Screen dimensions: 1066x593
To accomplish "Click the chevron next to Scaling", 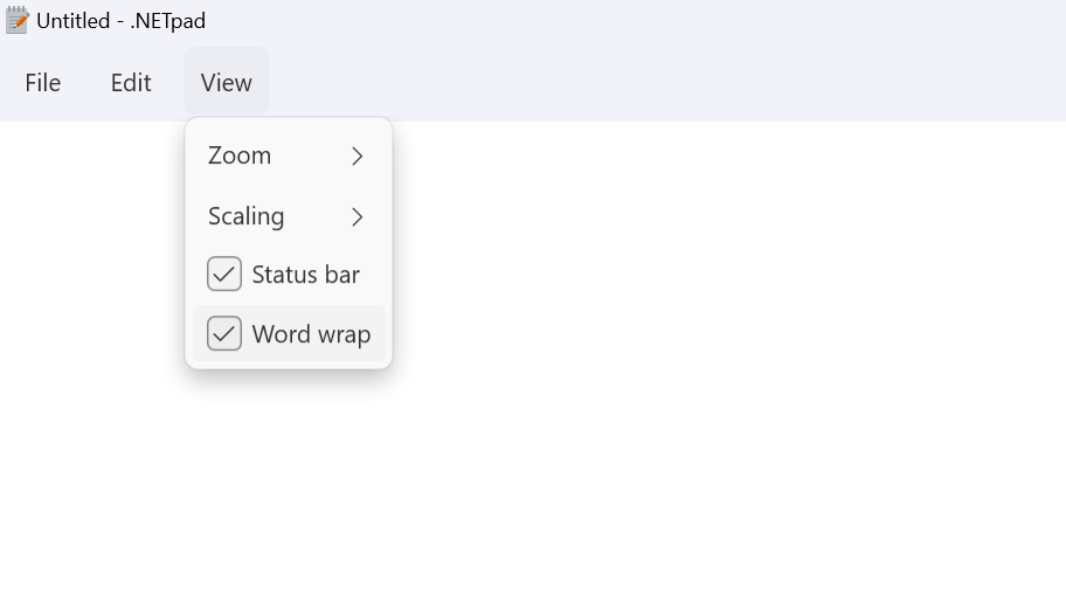I will click(x=357, y=216).
